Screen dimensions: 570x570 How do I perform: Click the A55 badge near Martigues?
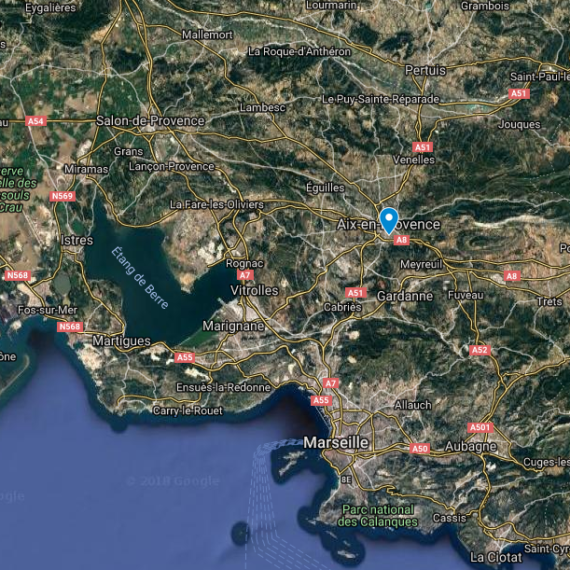pyautogui.click(x=185, y=357)
